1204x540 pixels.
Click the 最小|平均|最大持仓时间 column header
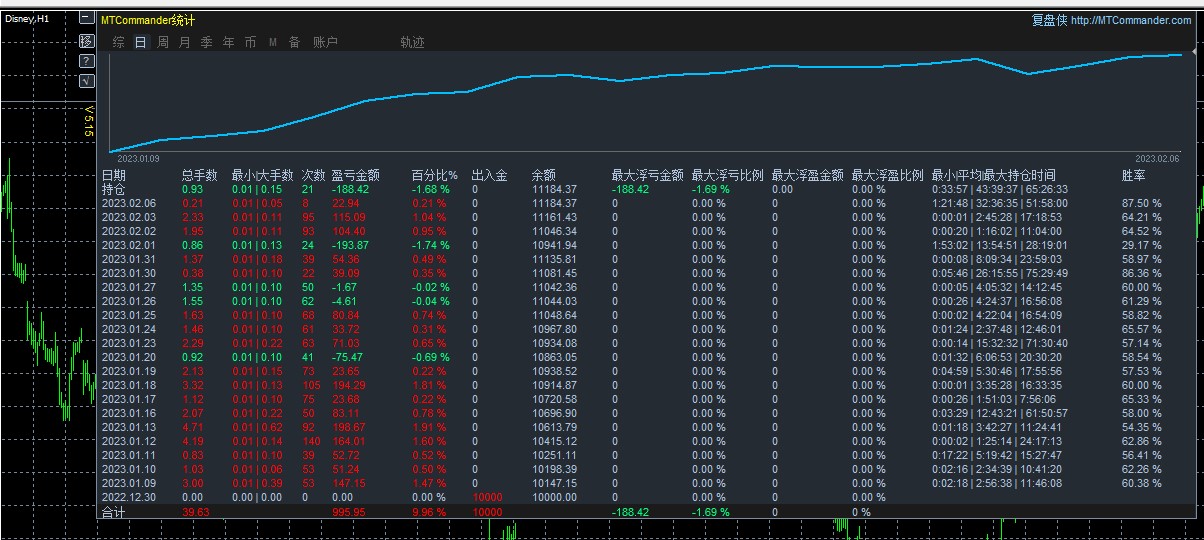(993, 175)
